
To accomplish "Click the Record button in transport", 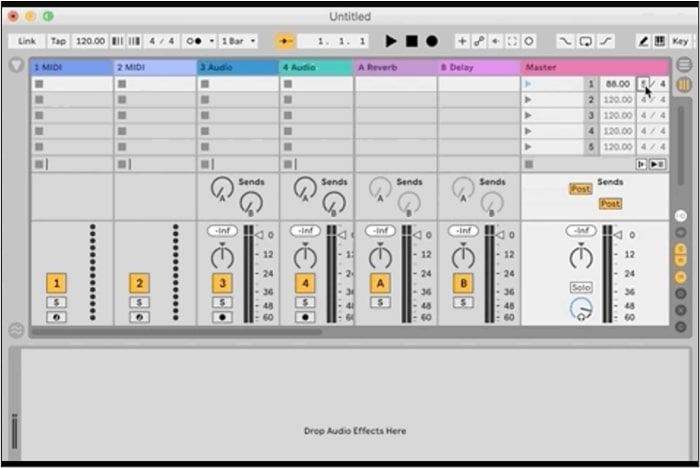I will coord(432,41).
